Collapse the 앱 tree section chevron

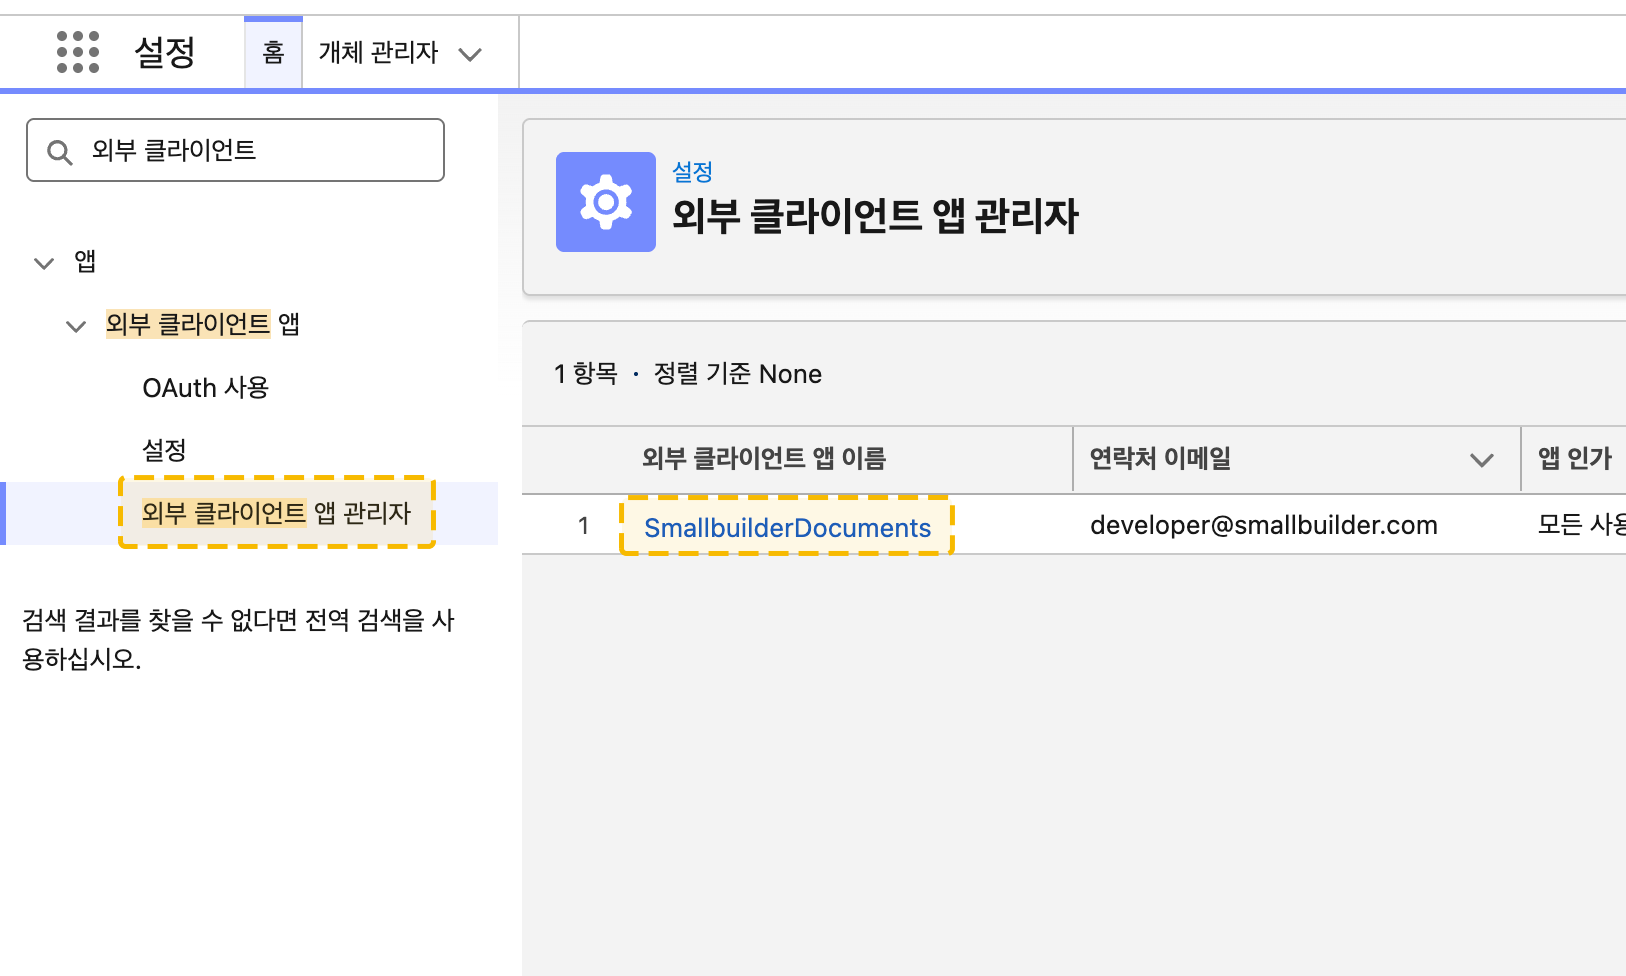(x=44, y=263)
